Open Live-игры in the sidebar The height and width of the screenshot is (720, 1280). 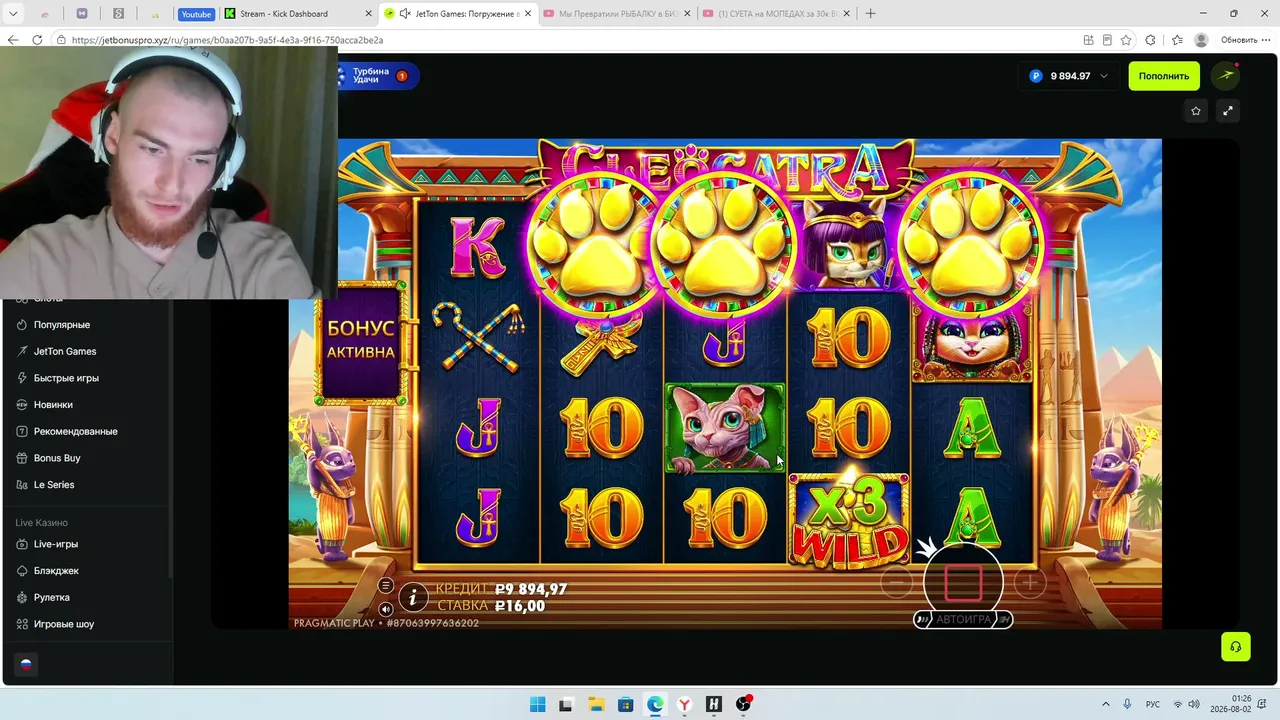[56, 544]
